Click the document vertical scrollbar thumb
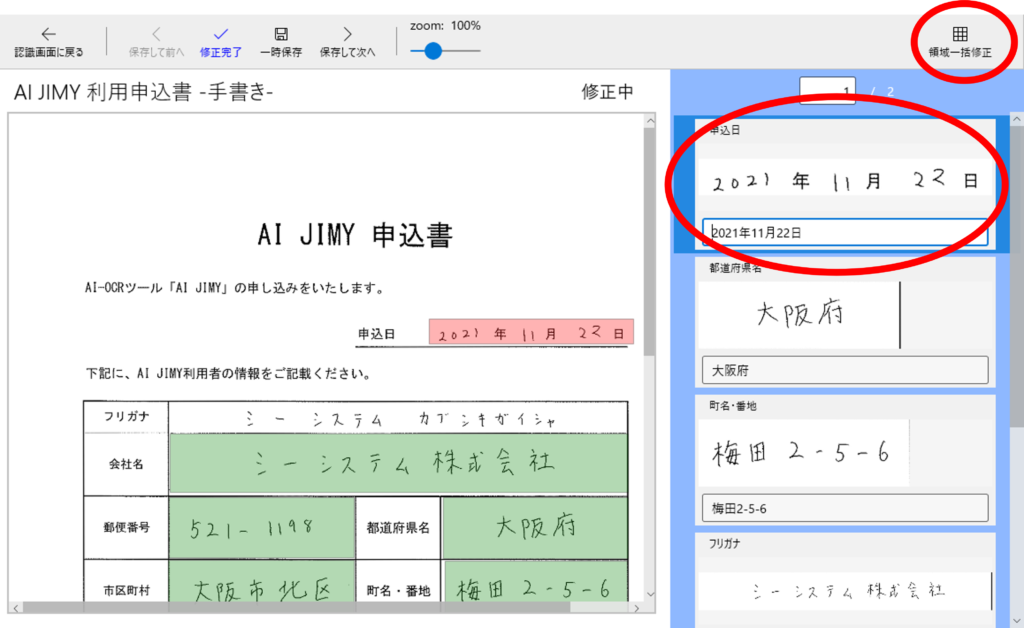The height and width of the screenshot is (628, 1024). pyautogui.click(x=650, y=242)
